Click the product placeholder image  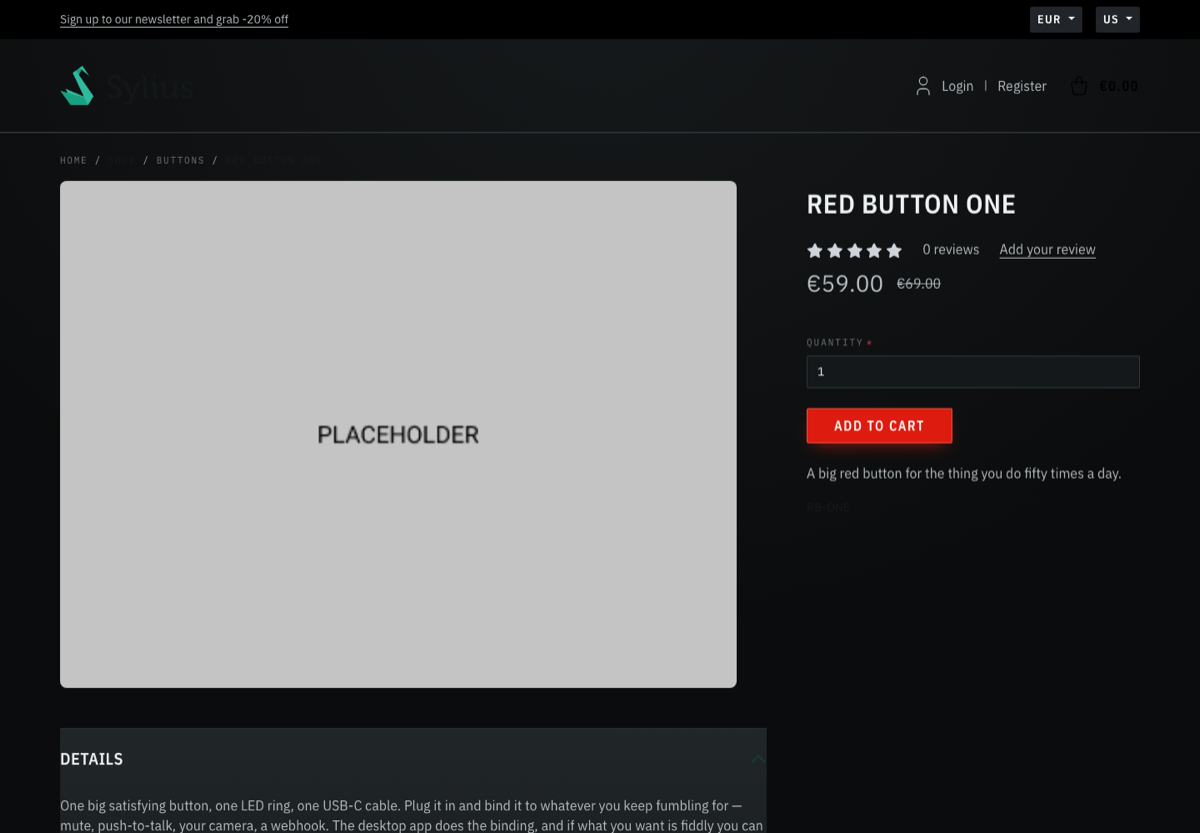pyautogui.click(x=398, y=434)
